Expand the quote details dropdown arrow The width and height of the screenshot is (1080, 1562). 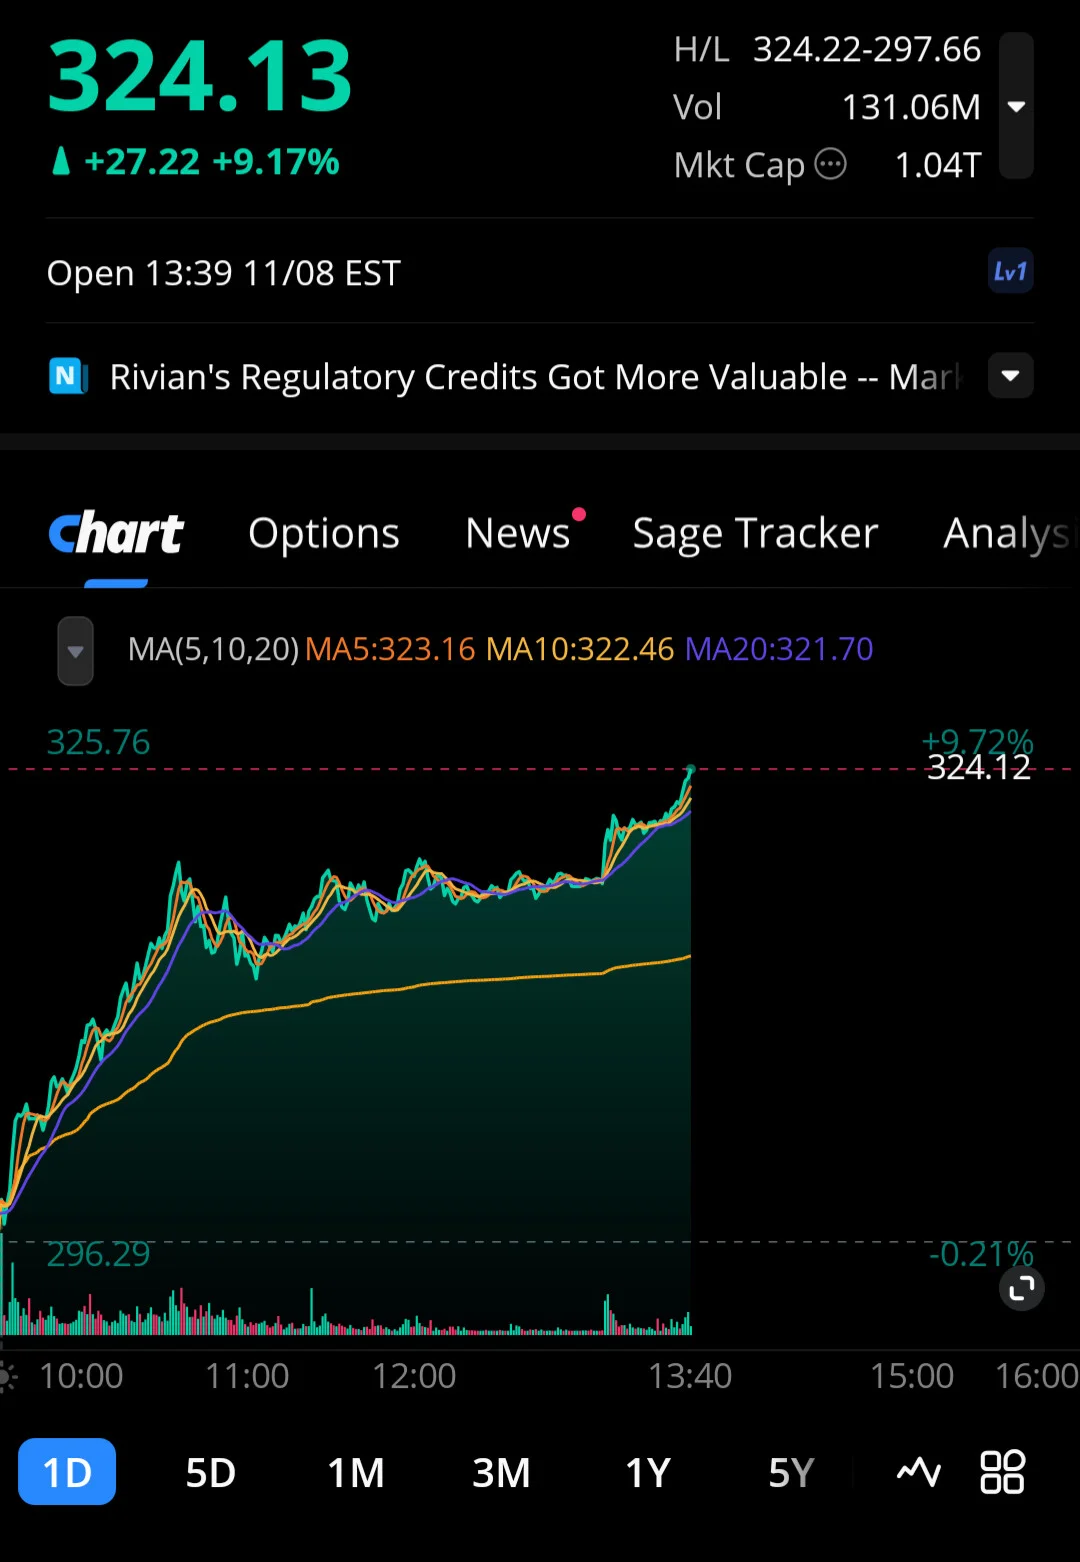(1016, 106)
